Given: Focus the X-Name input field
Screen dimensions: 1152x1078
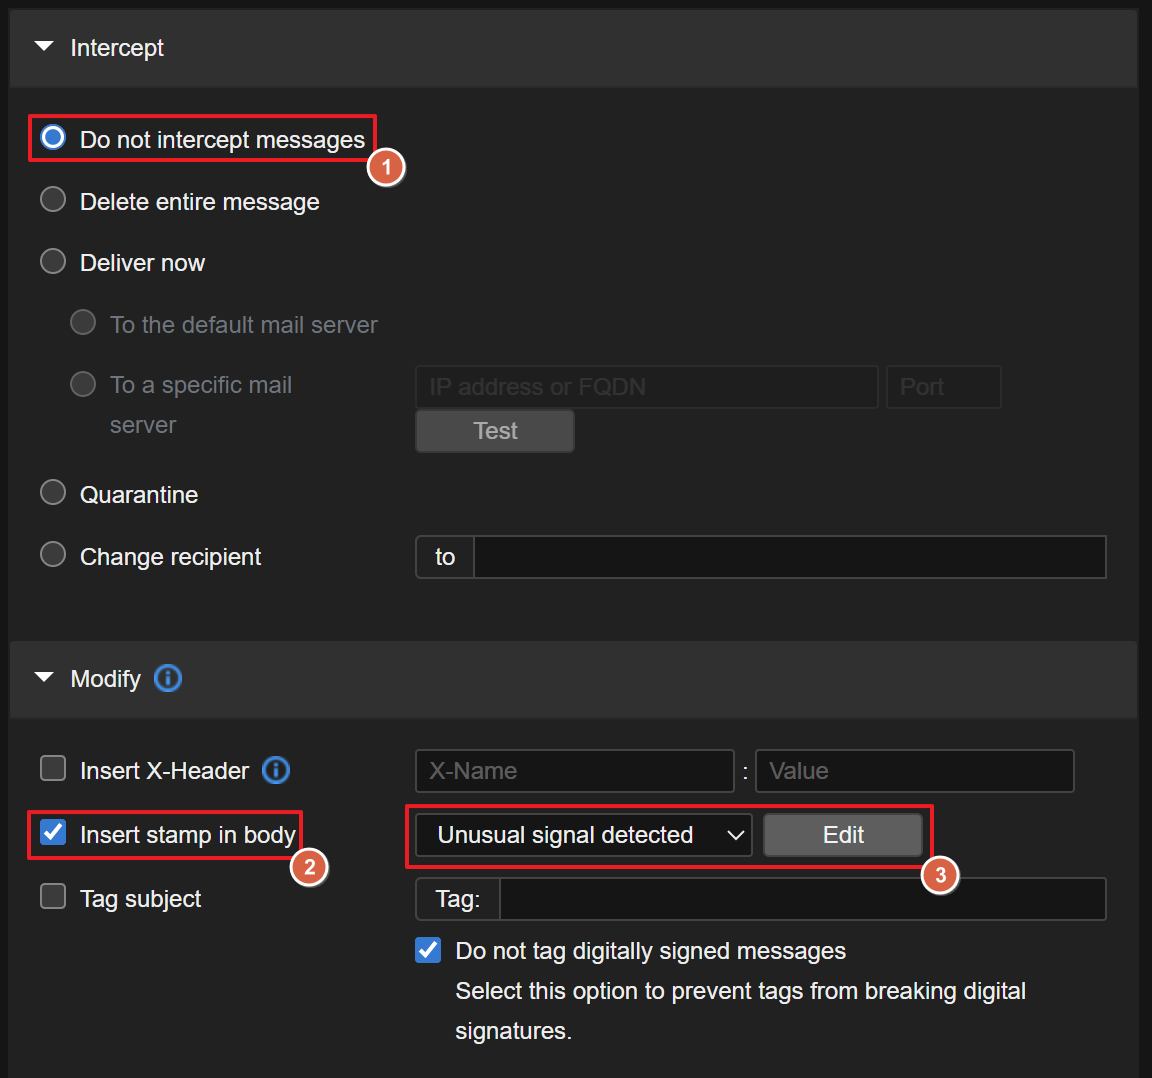Looking at the screenshot, I should (x=574, y=771).
